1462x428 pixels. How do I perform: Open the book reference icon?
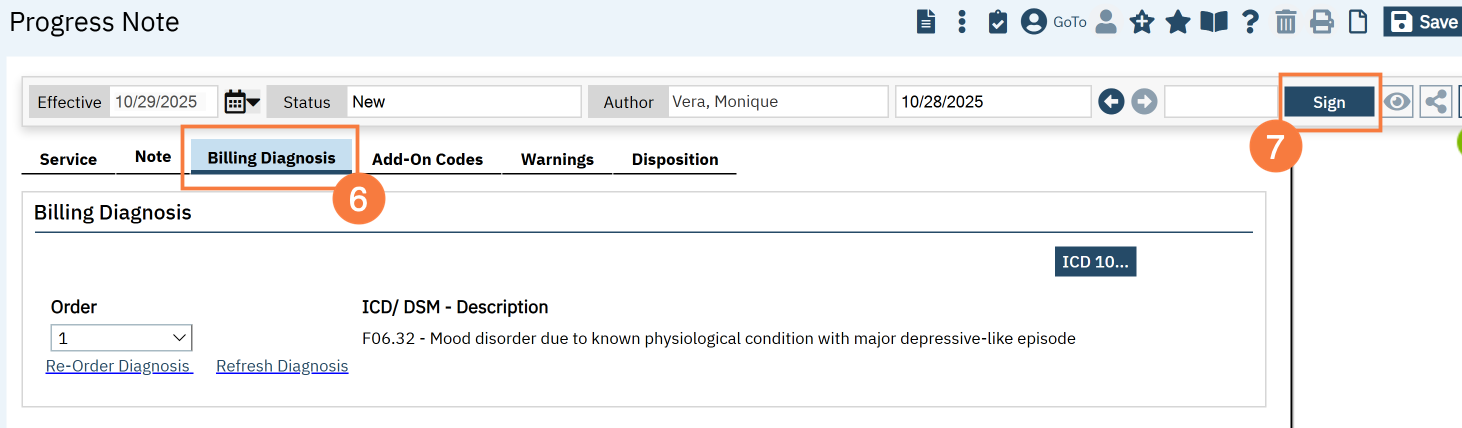click(1214, 22)
